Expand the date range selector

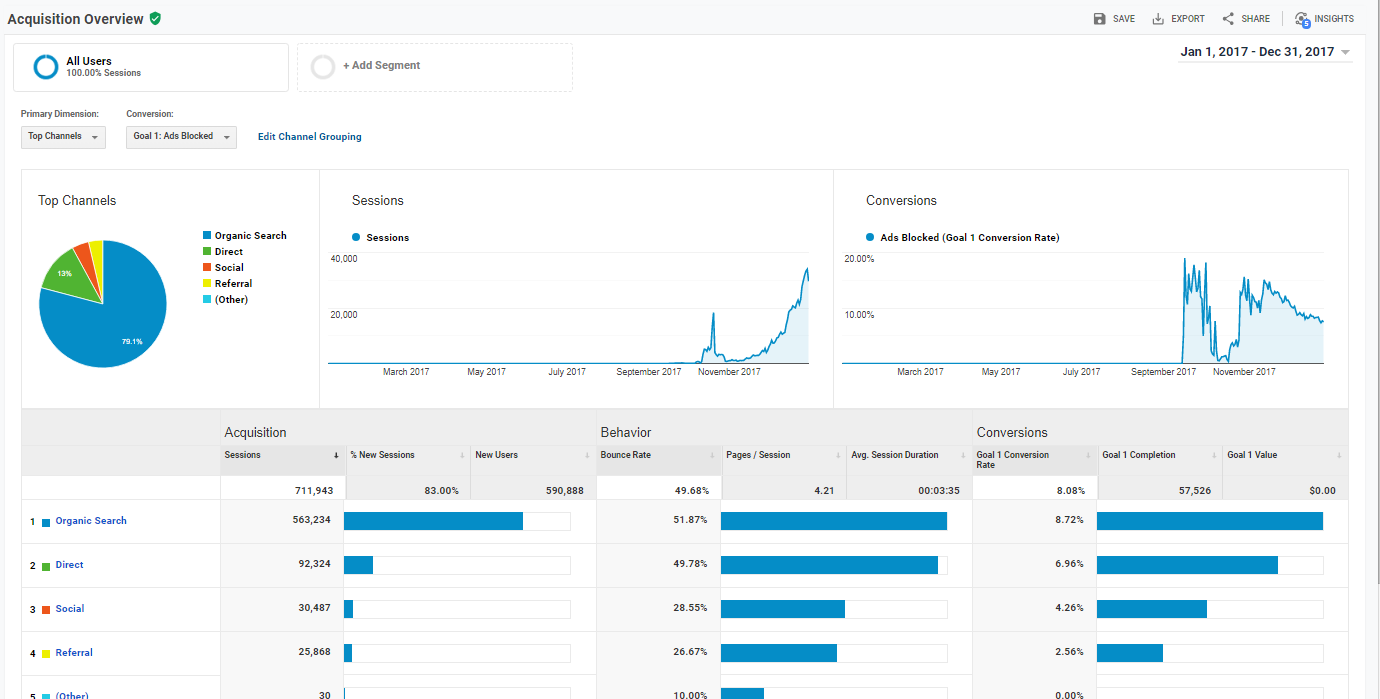click(1265, 52)
